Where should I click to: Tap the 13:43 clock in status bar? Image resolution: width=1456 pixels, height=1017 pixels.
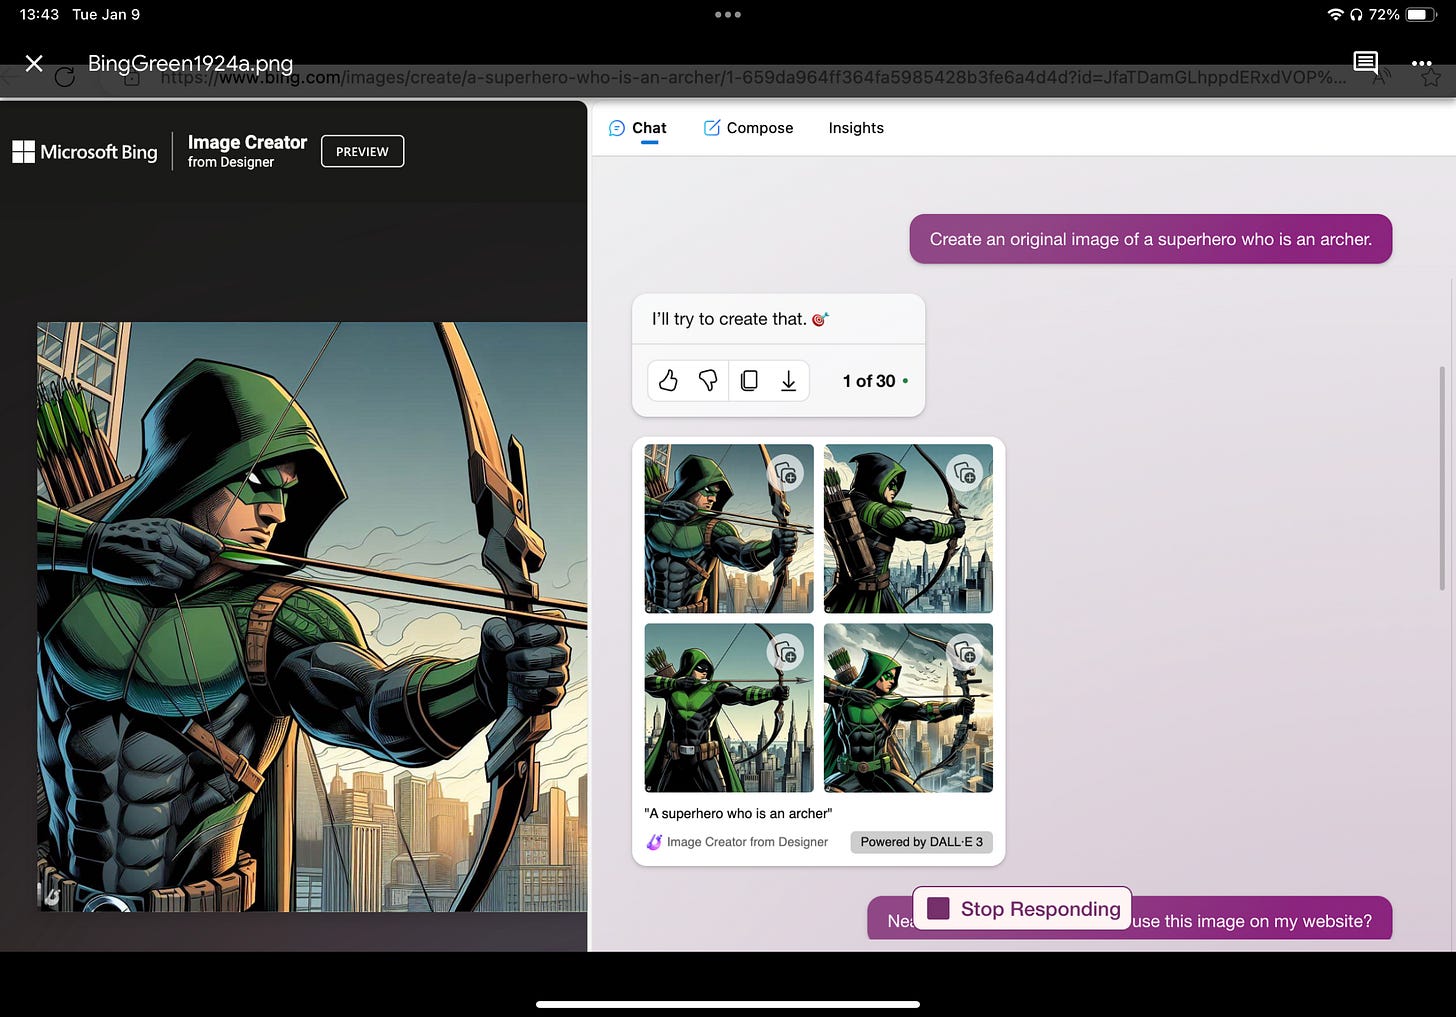(39, 14)
